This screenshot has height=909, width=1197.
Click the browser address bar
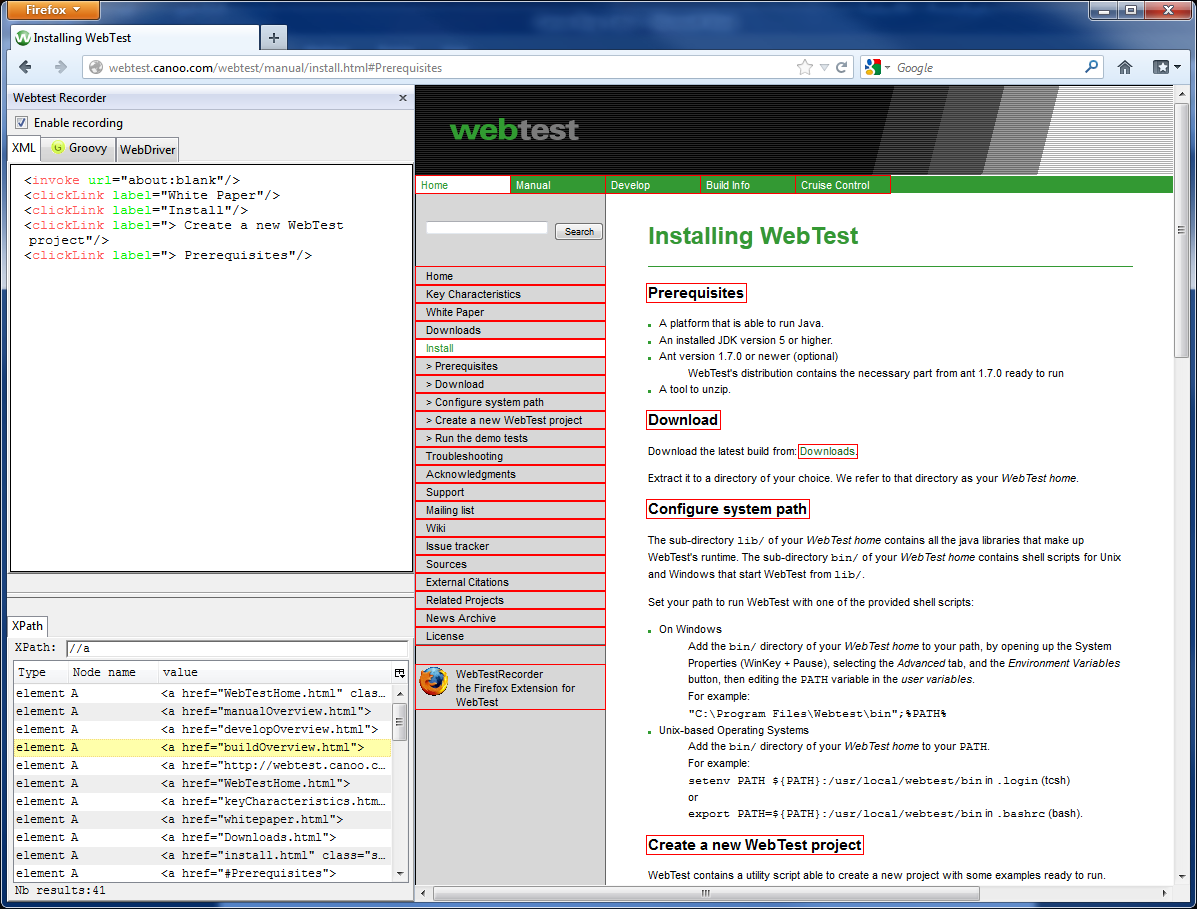pos(450,67)
